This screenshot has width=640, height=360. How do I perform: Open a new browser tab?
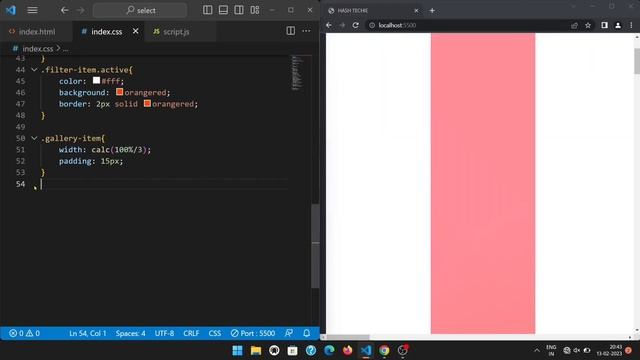click(x=432, y=11)
